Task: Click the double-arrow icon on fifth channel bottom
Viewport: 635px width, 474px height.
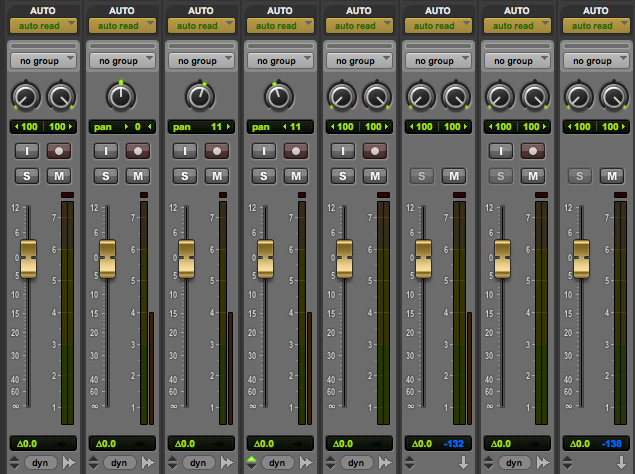Action: pos(385,462)
